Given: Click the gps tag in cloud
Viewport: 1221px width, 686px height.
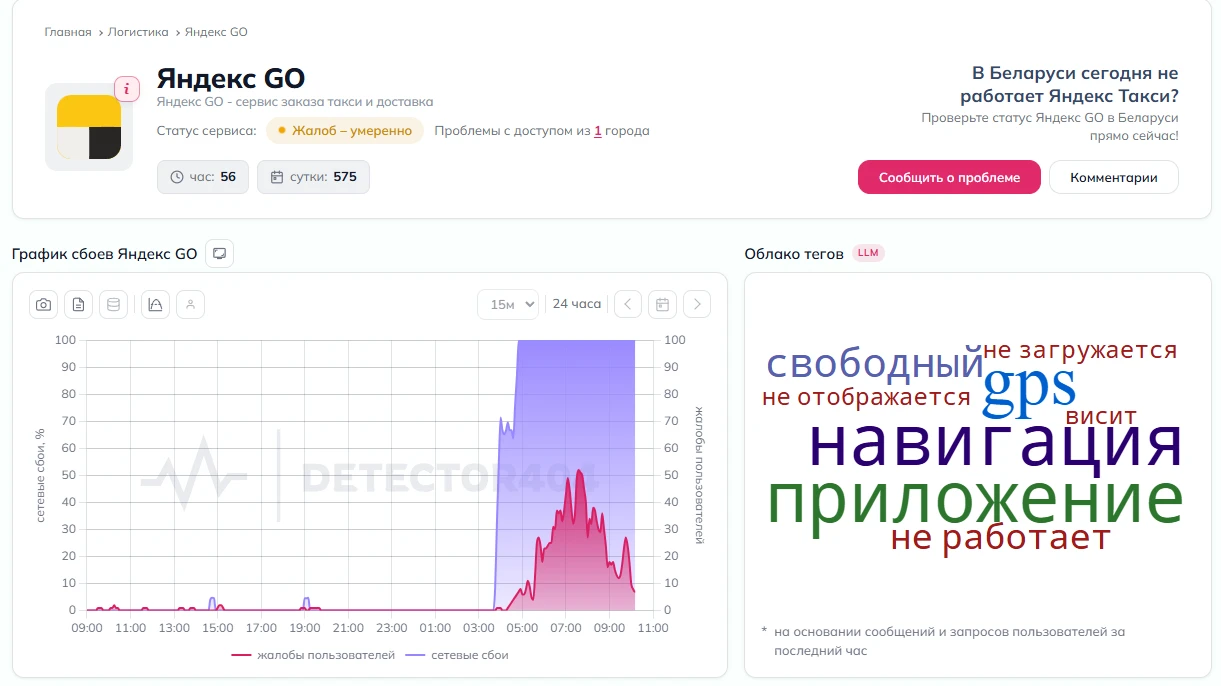Looking at the screenshot, I should [1029, 388].
